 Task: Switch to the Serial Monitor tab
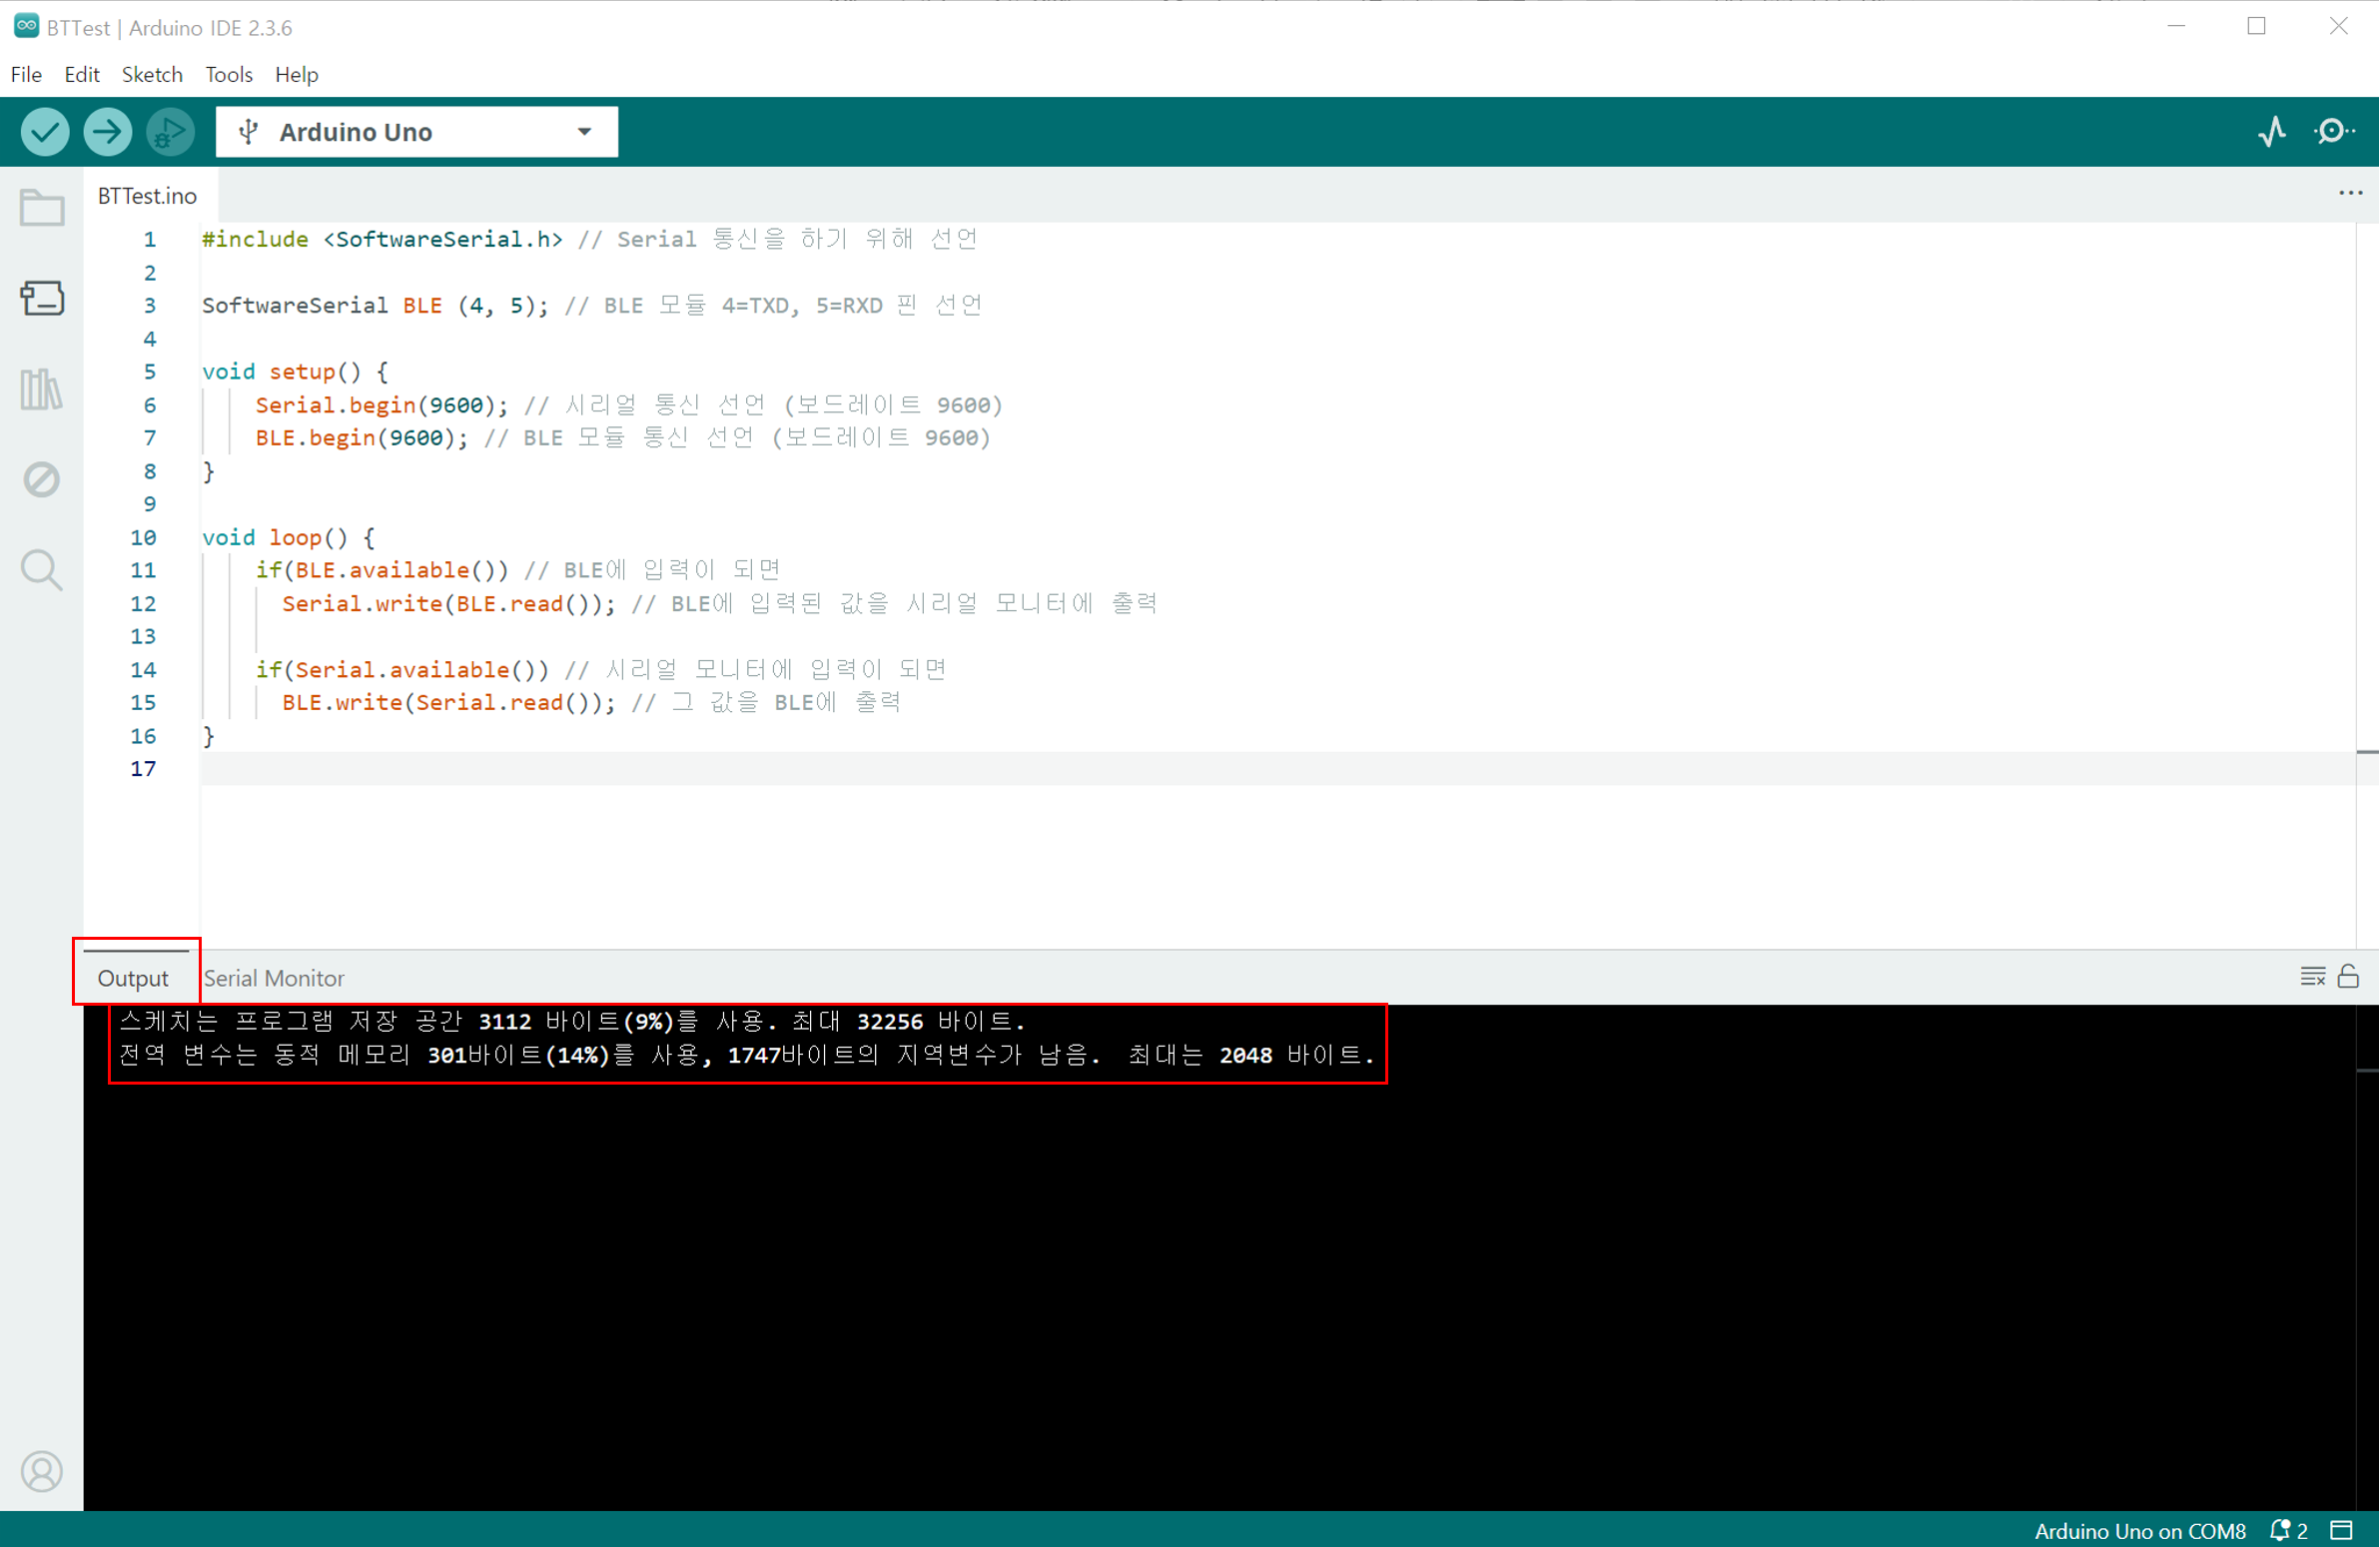click(x=274, y=978)
